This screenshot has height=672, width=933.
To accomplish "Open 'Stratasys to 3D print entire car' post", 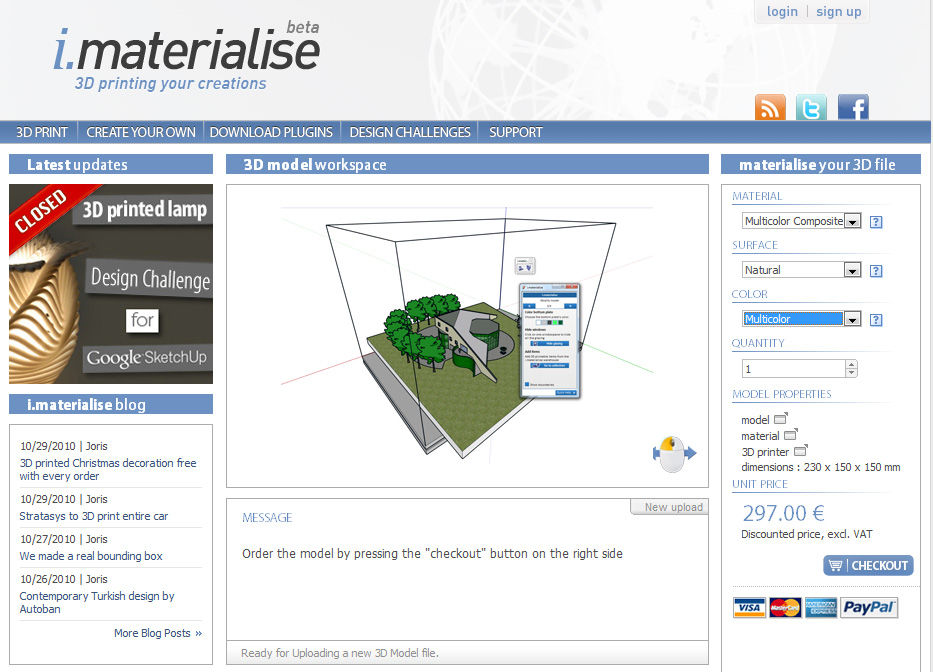I will (93, 516).
